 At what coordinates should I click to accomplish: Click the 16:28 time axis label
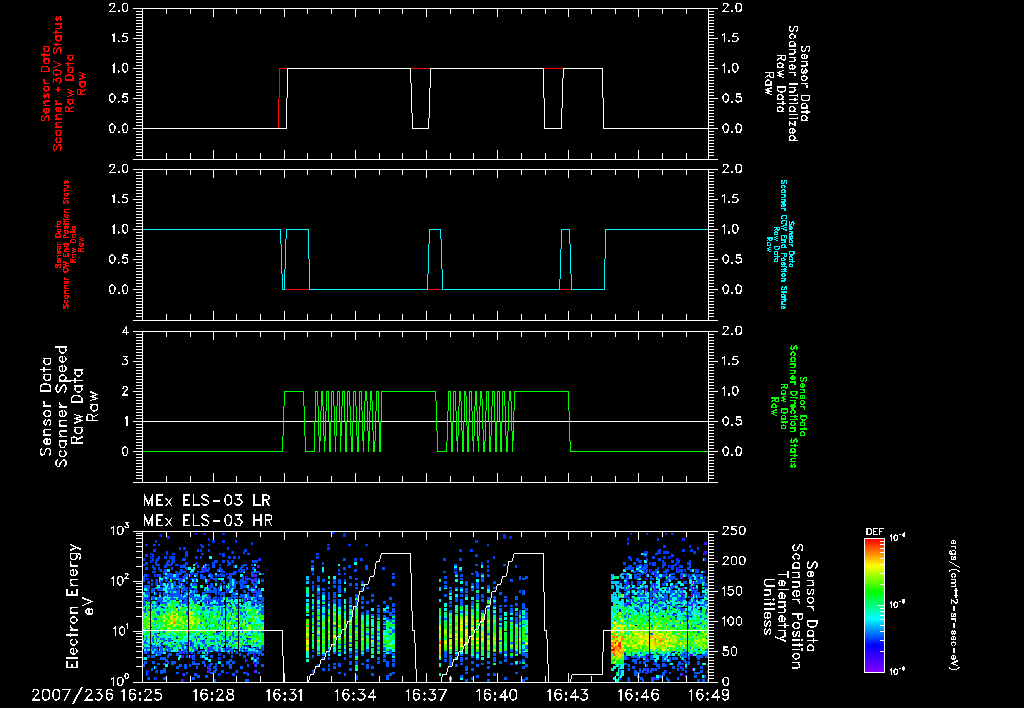tap(214, 696)
